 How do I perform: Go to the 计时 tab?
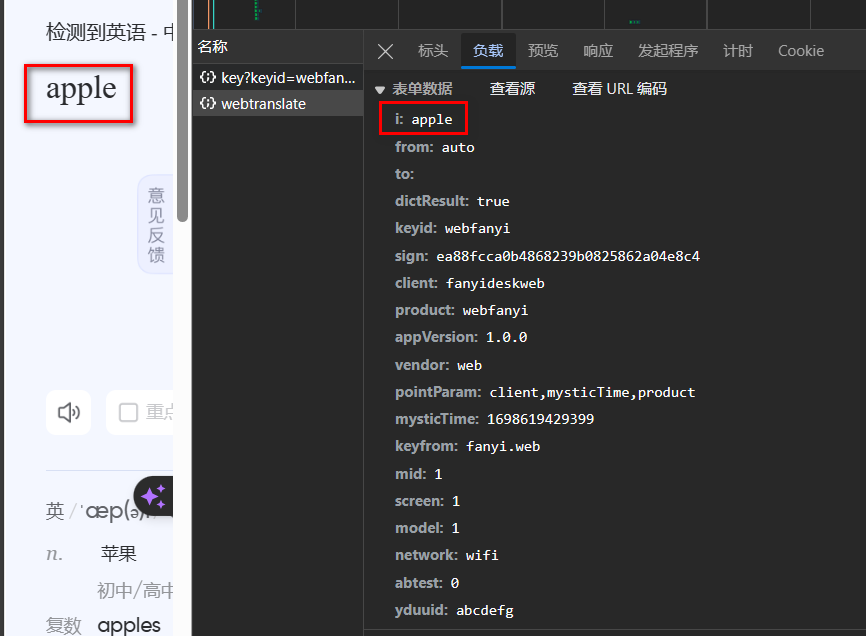click(x=738, y=51)
